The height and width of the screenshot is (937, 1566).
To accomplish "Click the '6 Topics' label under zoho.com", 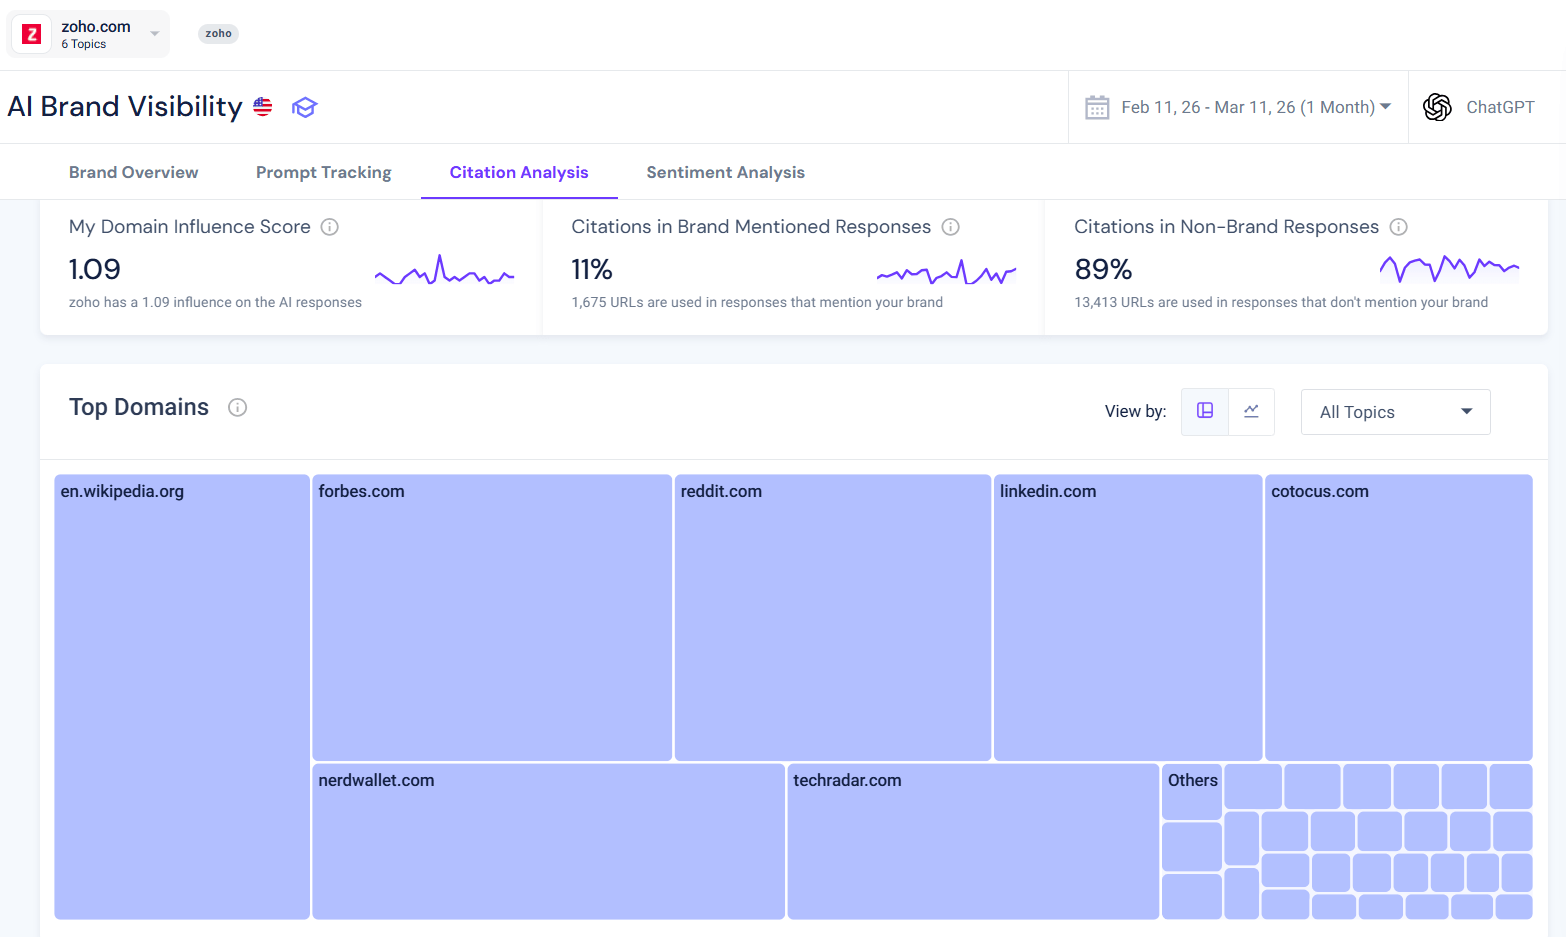I will click(84, 44).
